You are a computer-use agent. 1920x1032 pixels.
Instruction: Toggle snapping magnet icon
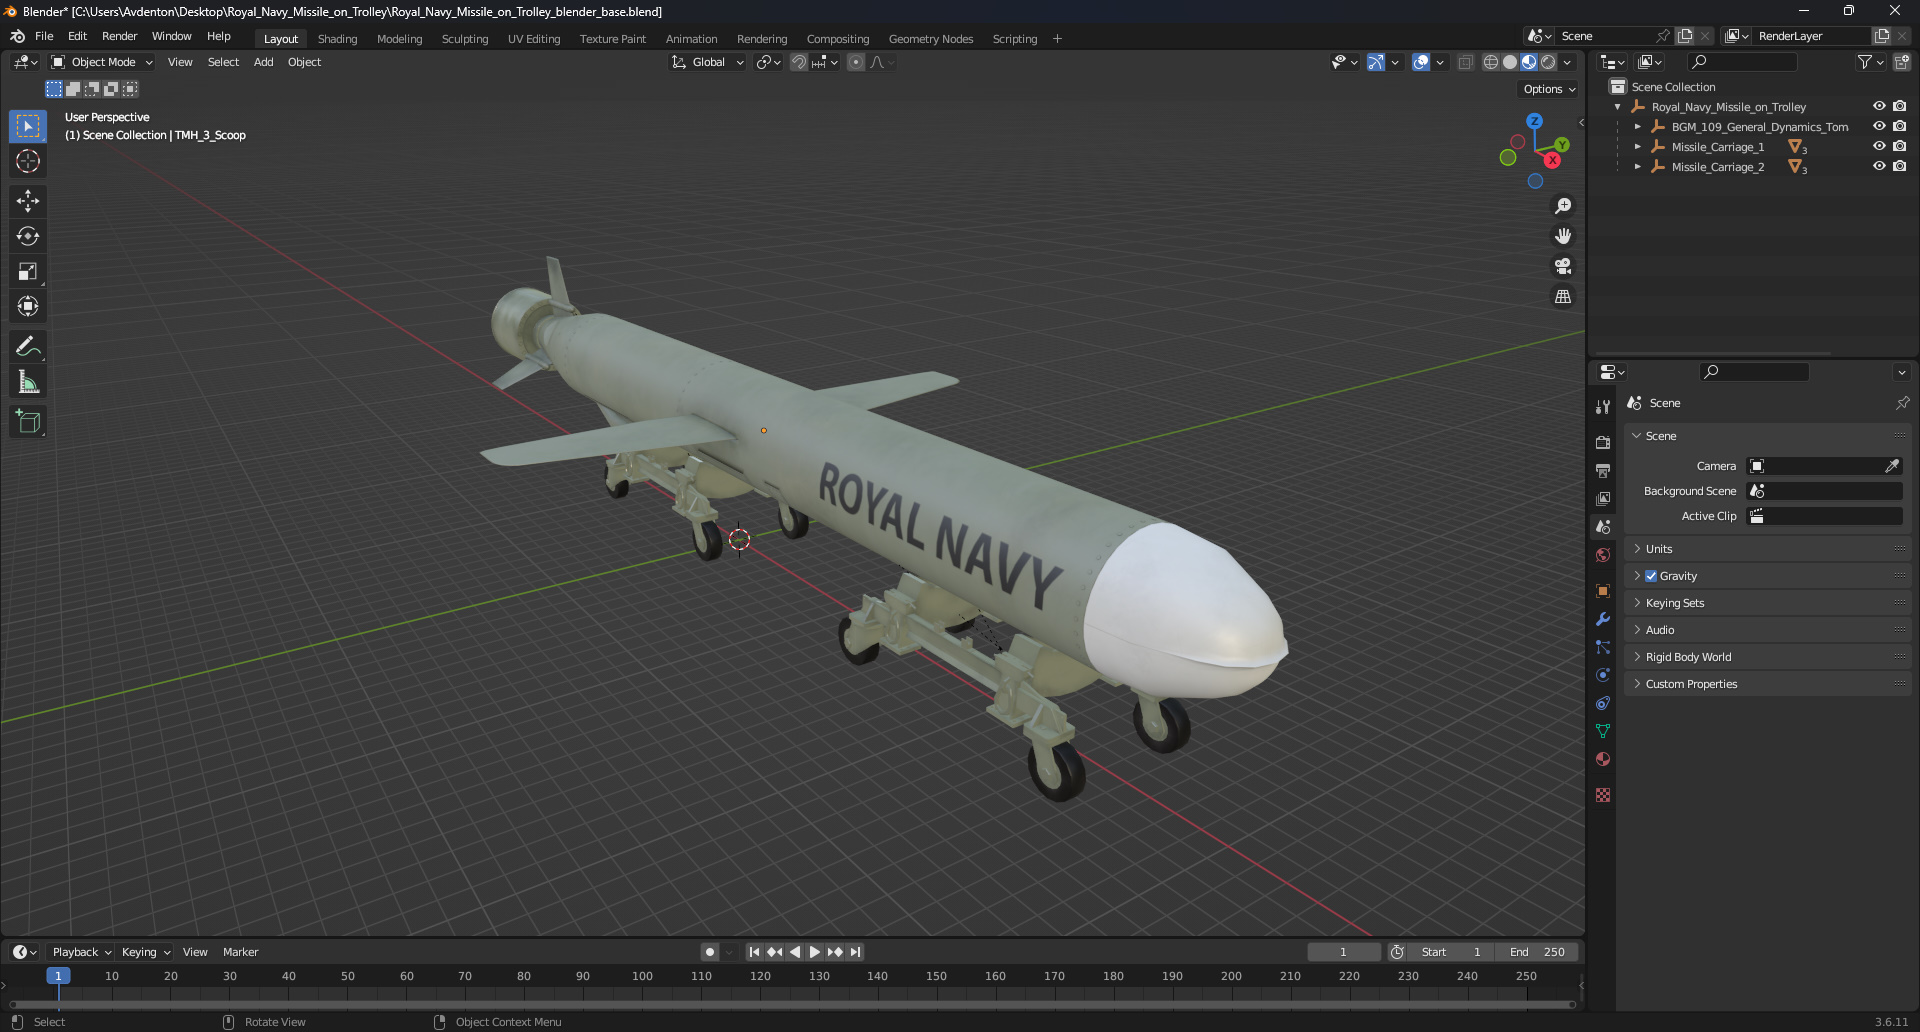click(799, 62)
